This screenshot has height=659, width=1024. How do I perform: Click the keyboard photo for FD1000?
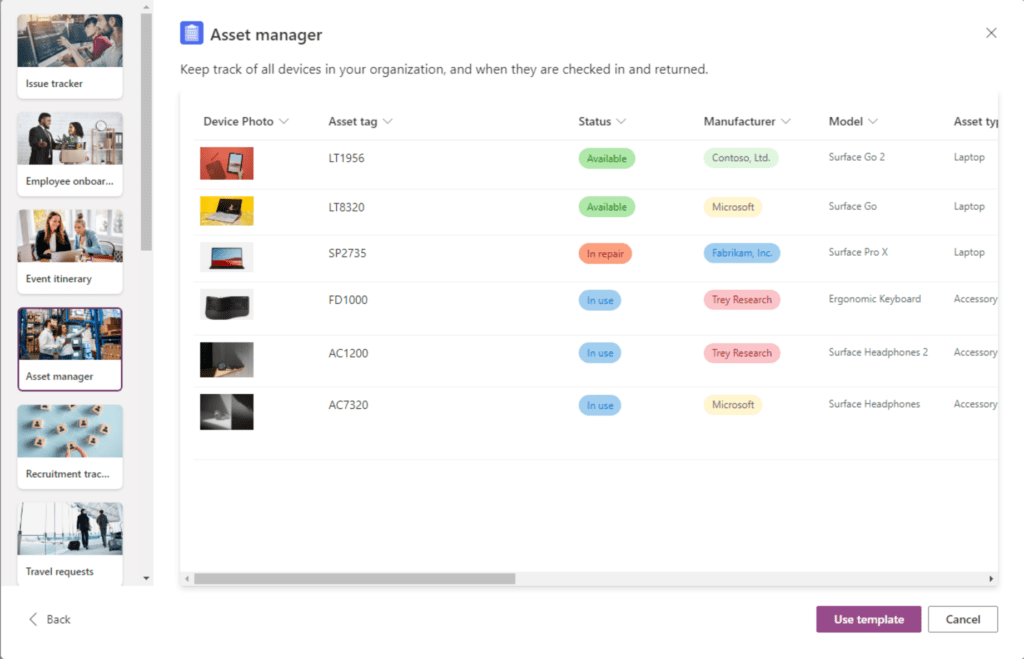[x=227, y=306]
